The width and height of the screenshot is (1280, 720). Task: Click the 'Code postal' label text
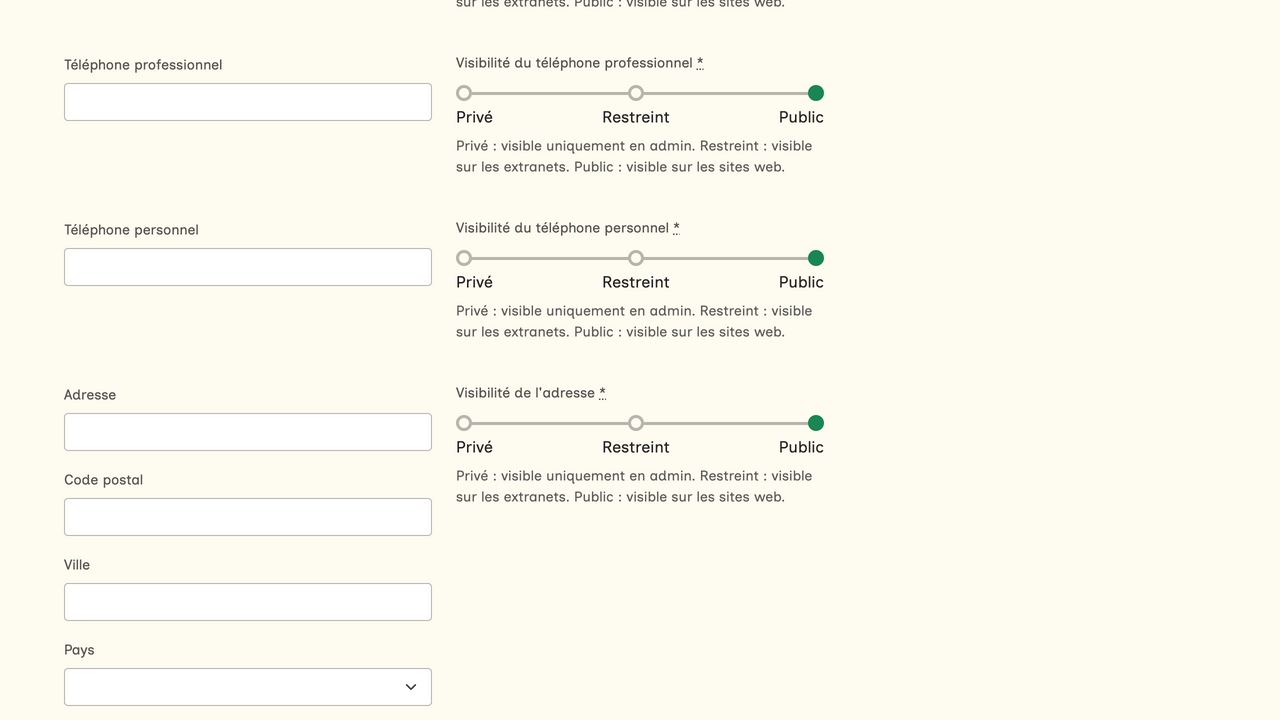click(x=103, y=480)
